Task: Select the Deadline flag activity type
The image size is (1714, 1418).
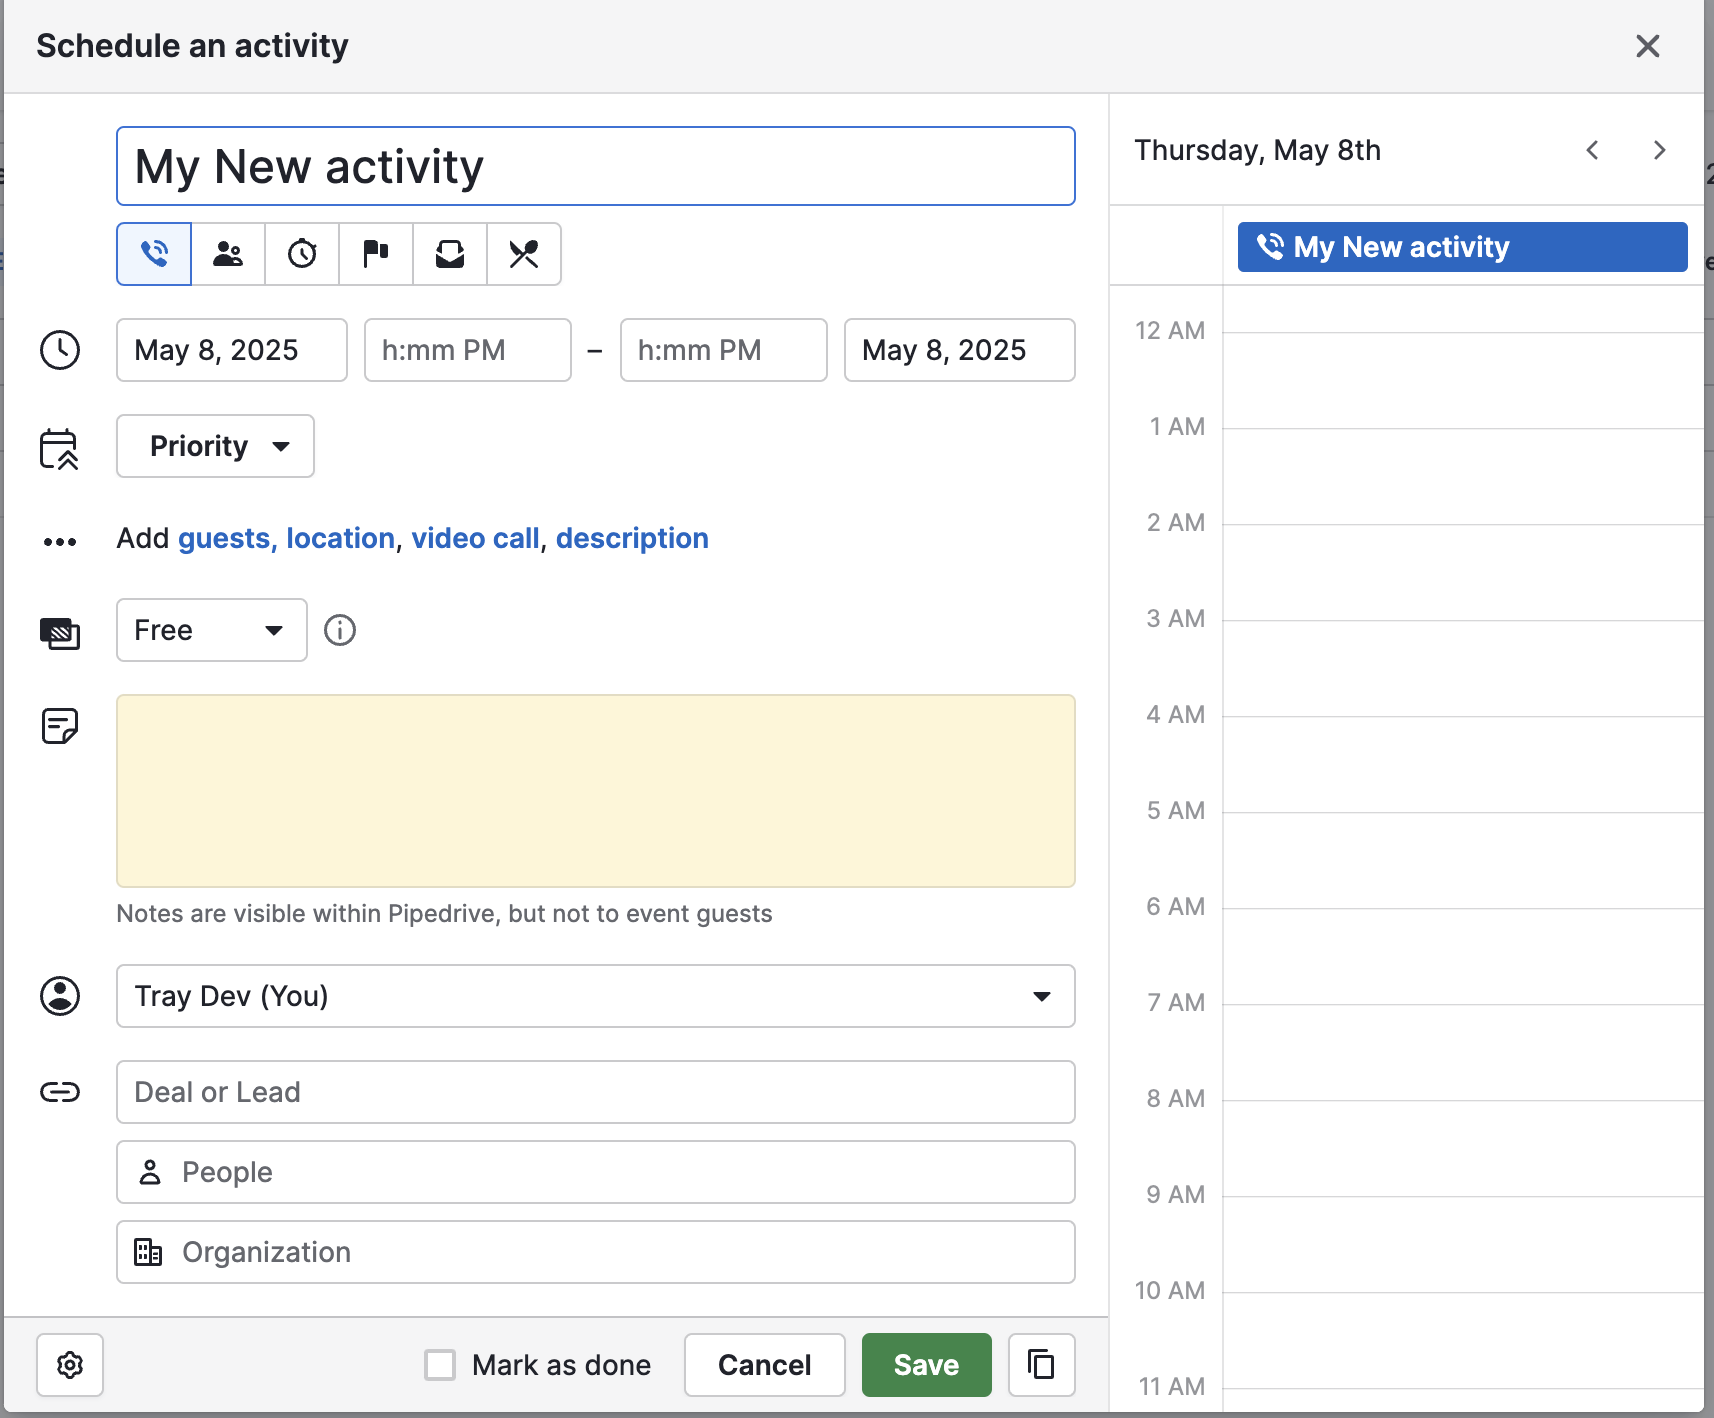Action: point(376,254)
